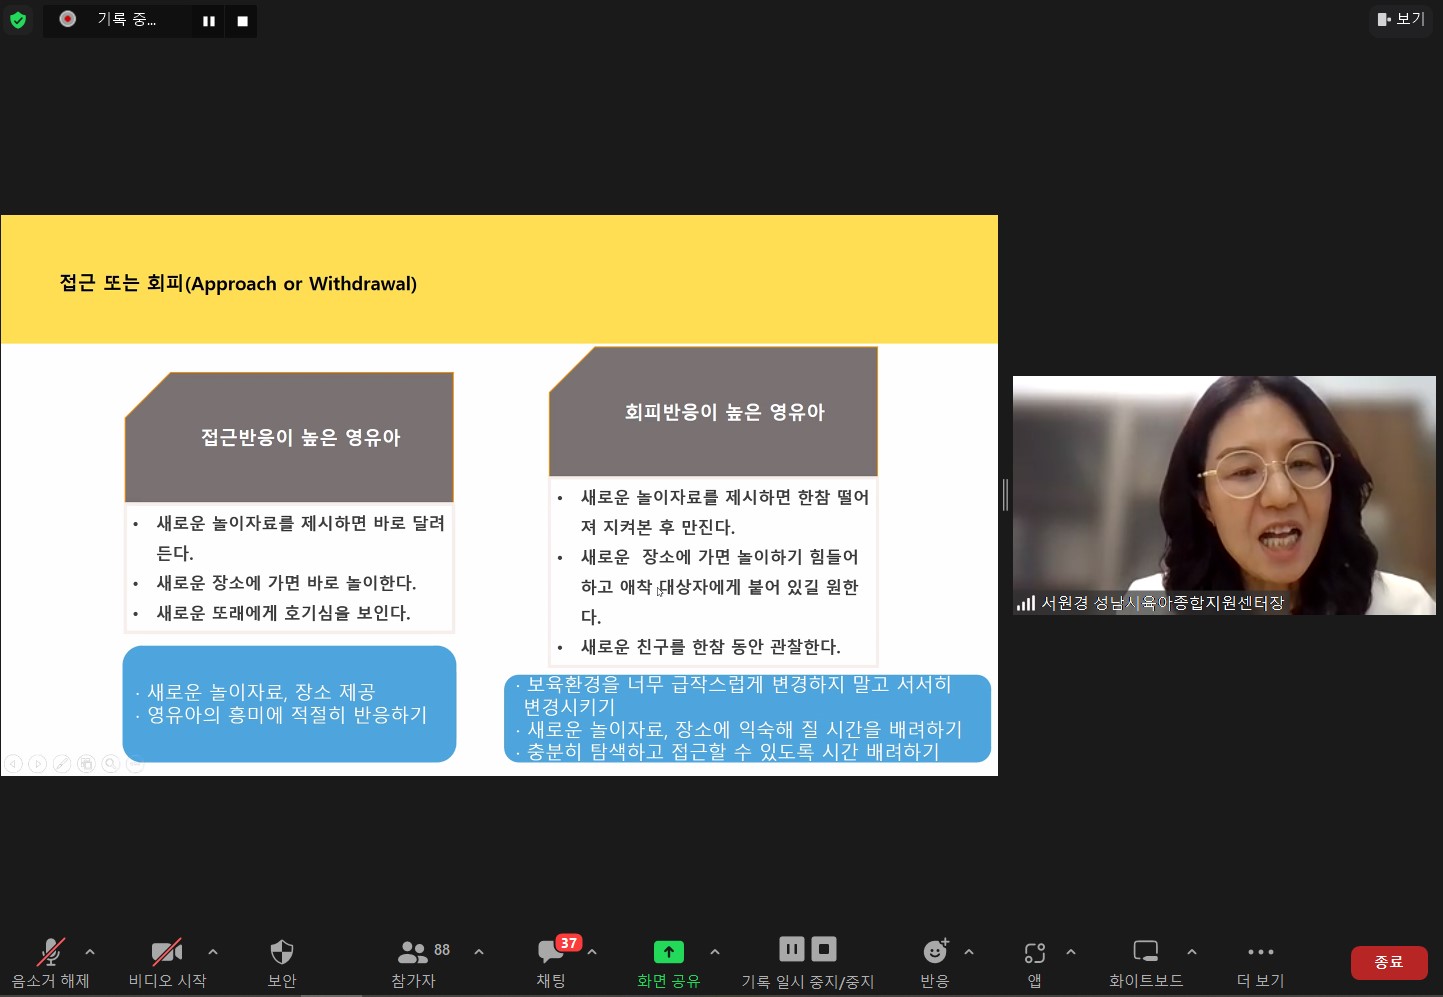Click the magnifier zoom icon on slide

tap(111, 764)
